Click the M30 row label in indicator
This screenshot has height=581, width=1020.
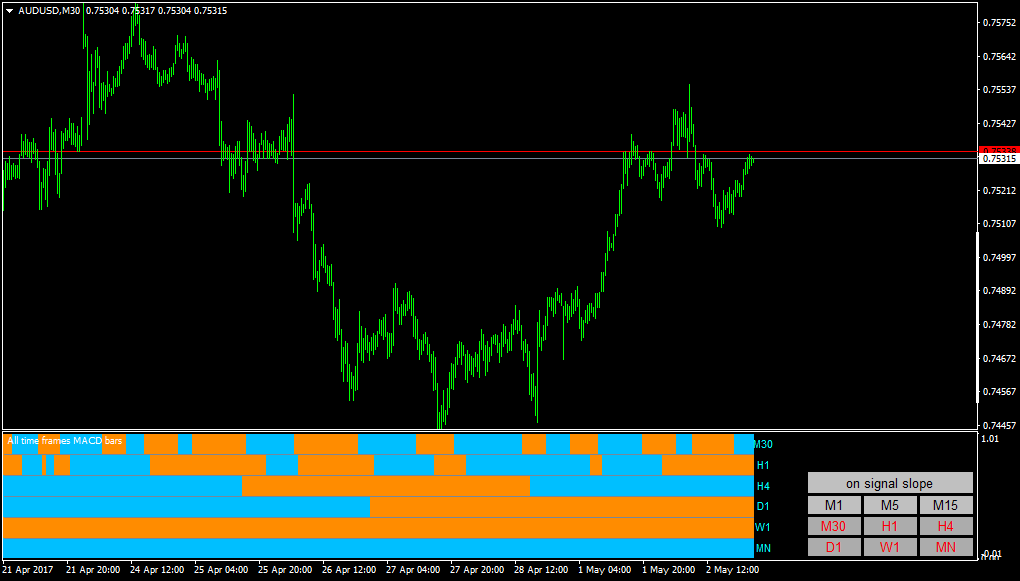(x=763, y=444)
